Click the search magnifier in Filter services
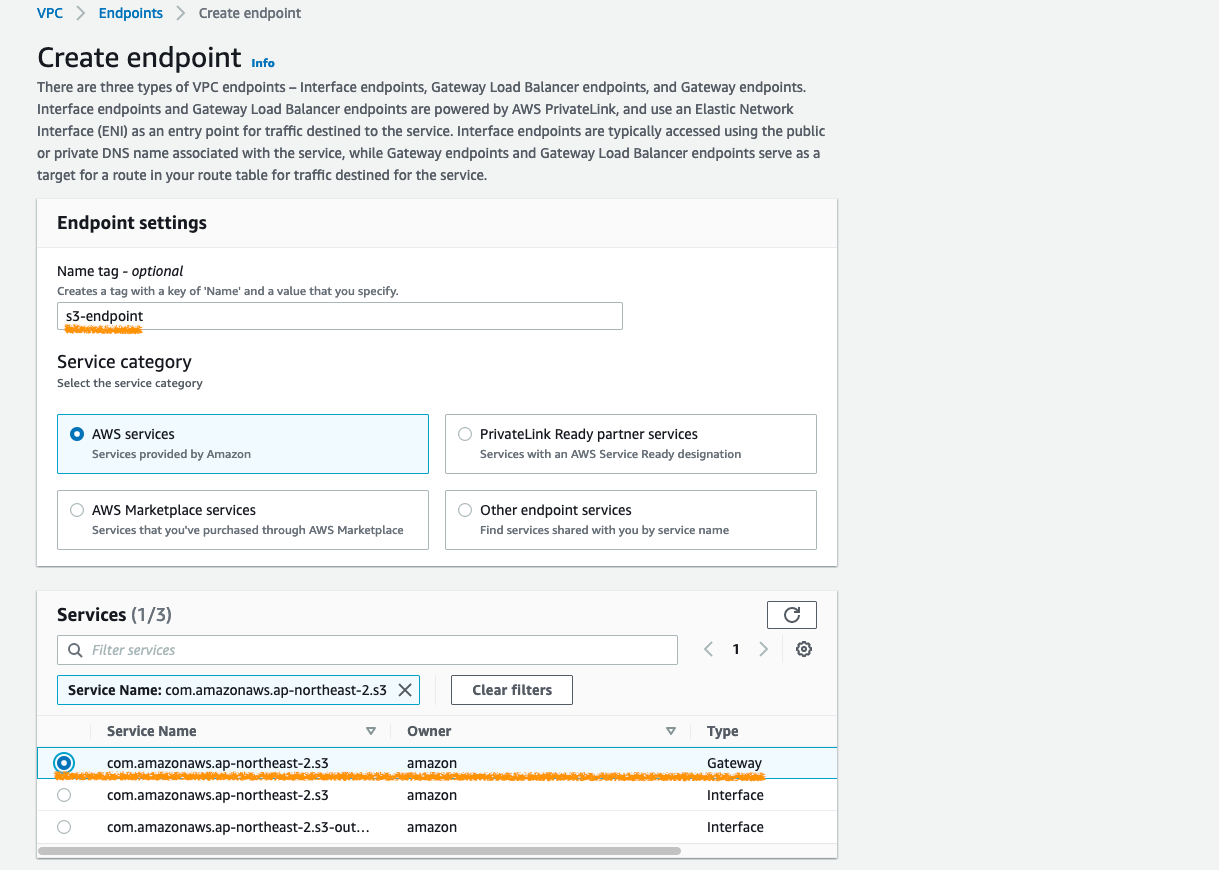 point(75,650)
